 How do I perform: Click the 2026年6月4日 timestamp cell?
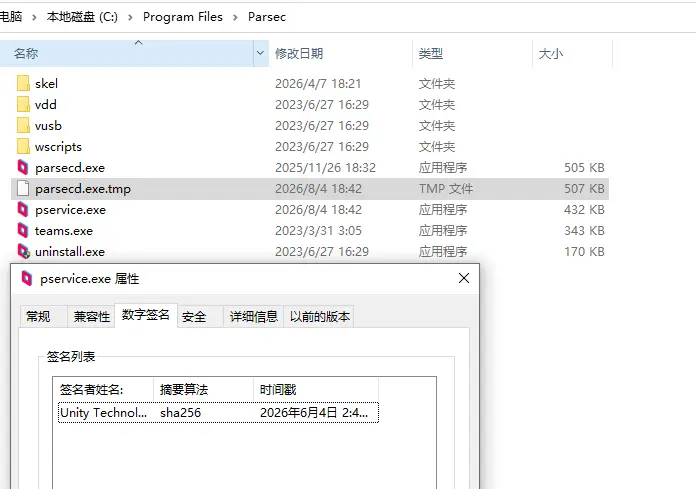click(314, 413)
